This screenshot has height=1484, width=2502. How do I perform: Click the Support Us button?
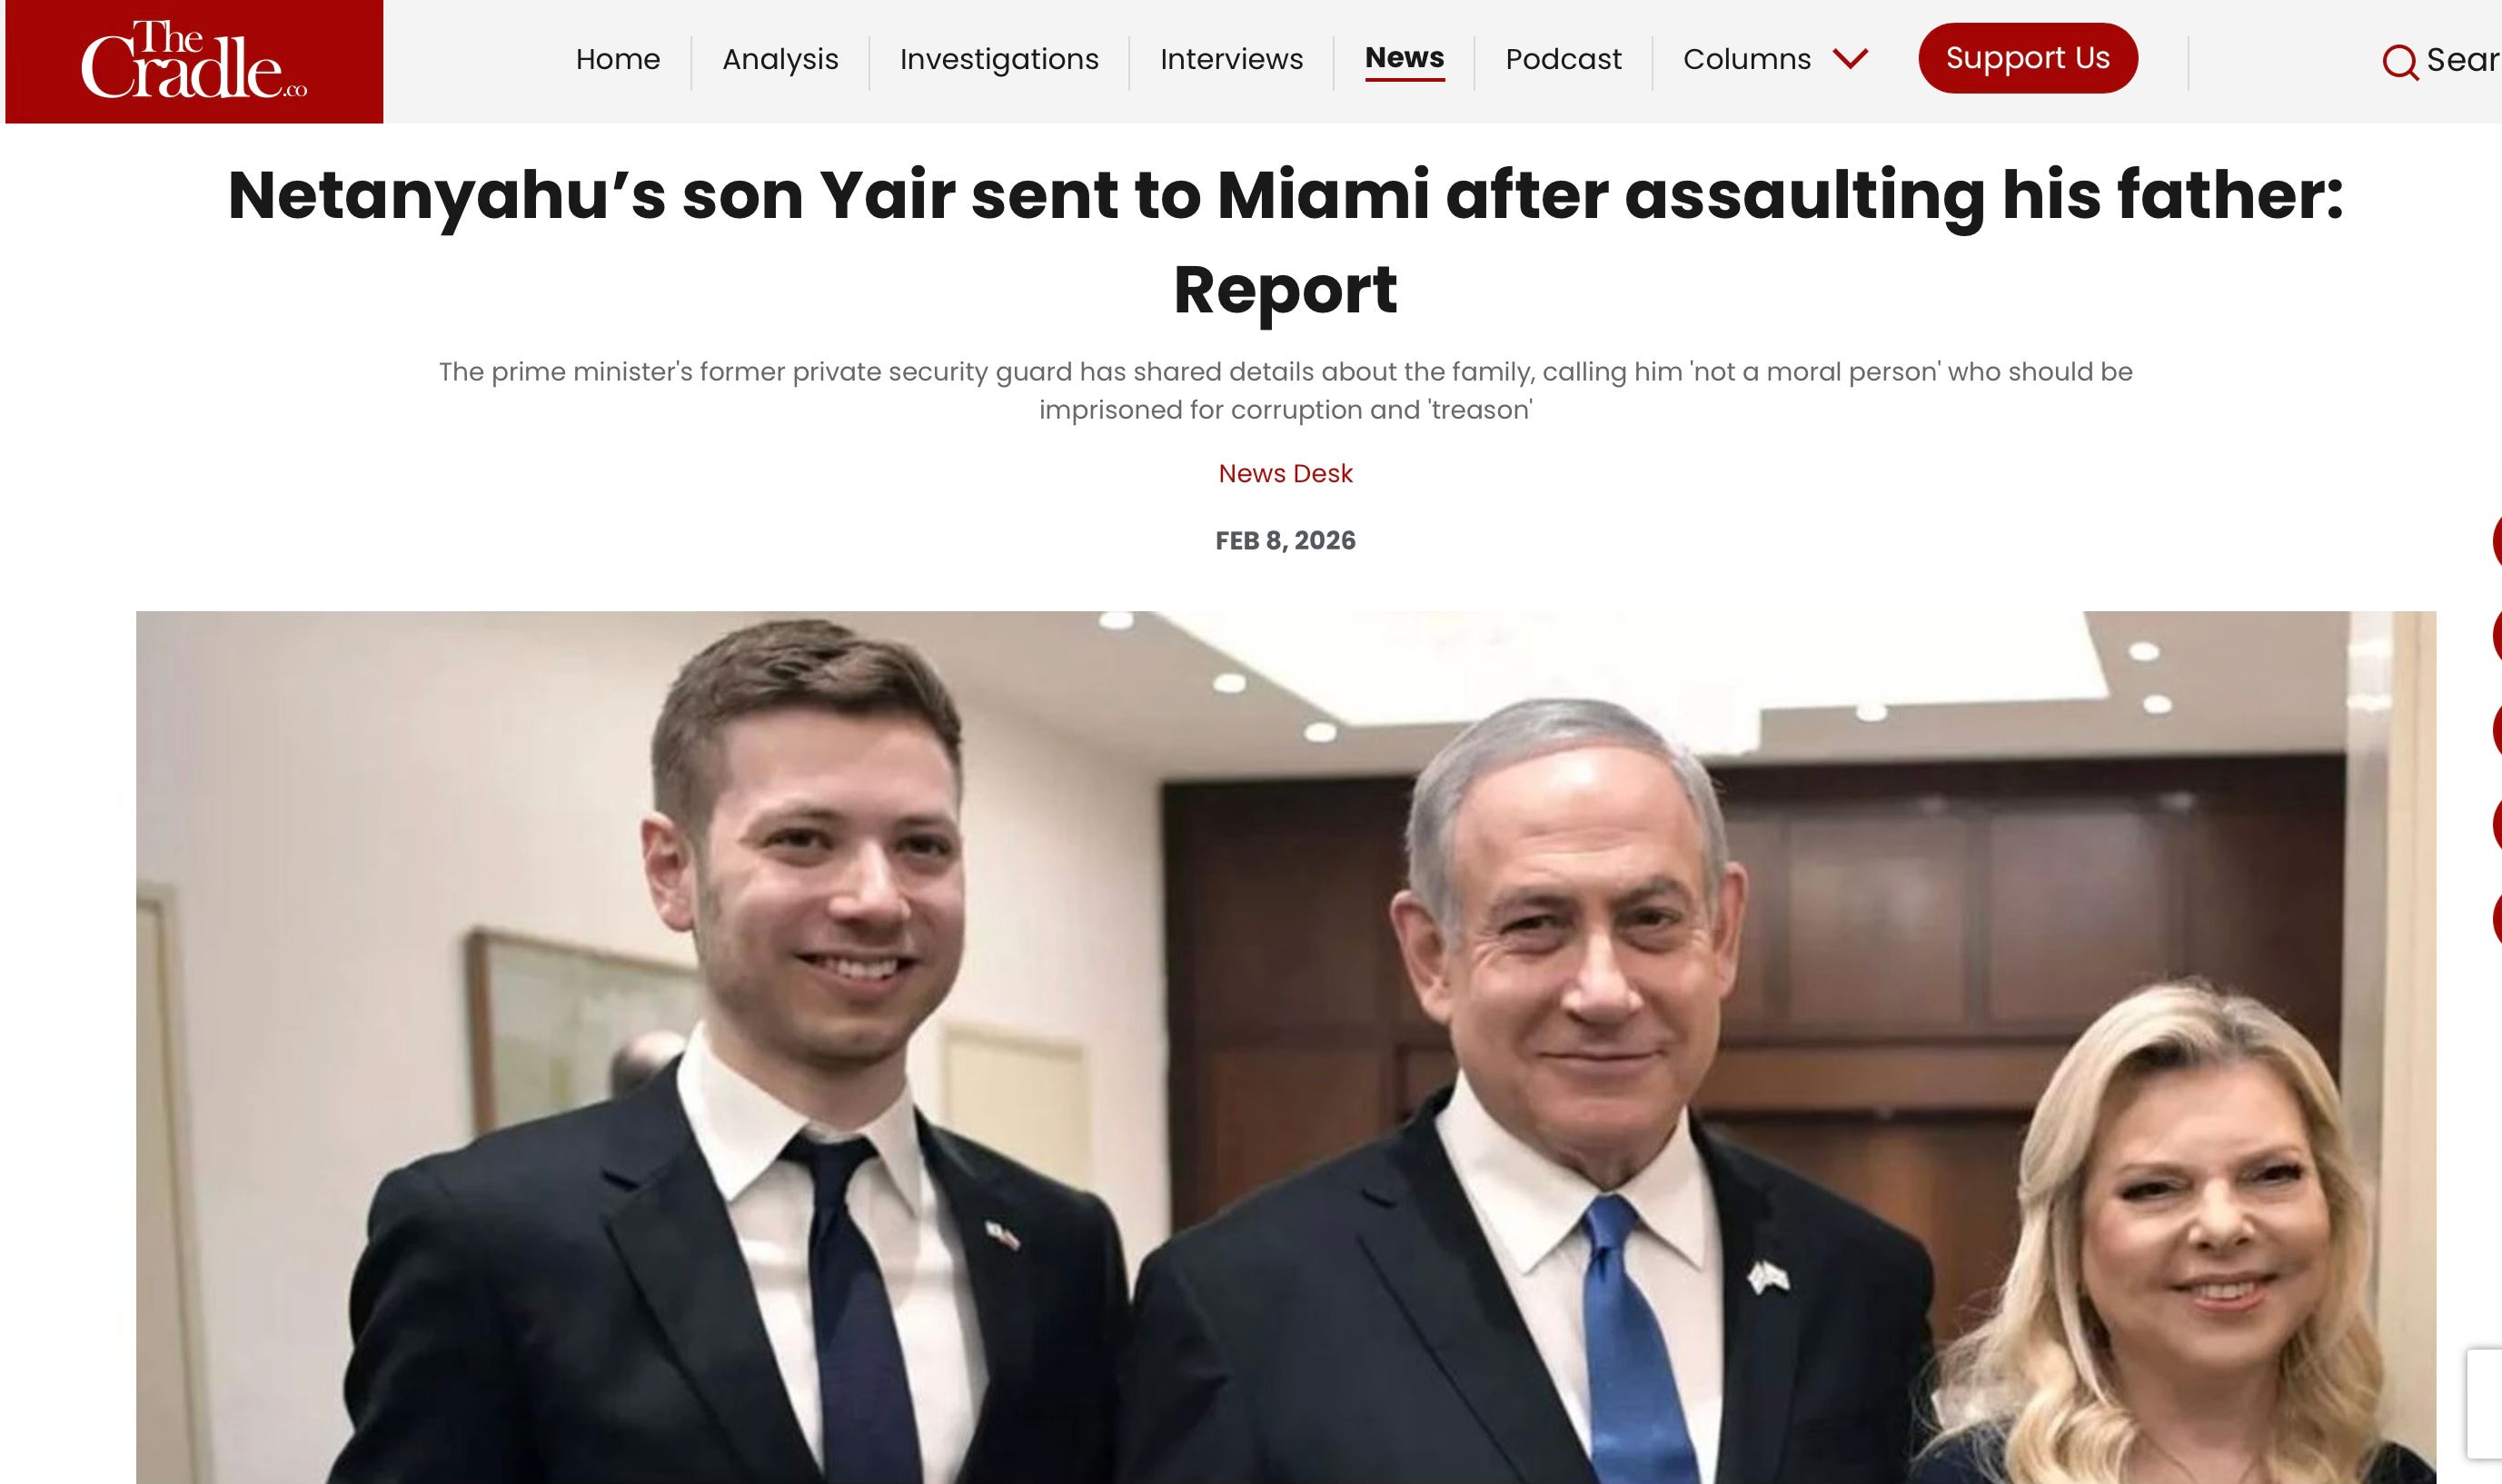(x=2028, y=58)
